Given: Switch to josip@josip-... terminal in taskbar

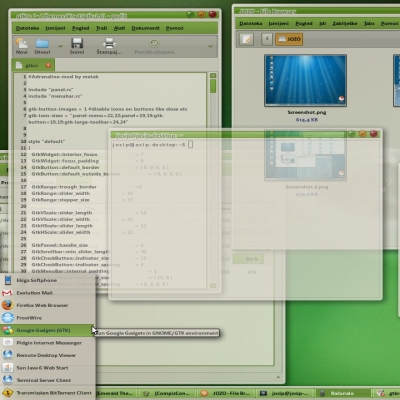Looking at the screenshot, I should tap(286, 393).
